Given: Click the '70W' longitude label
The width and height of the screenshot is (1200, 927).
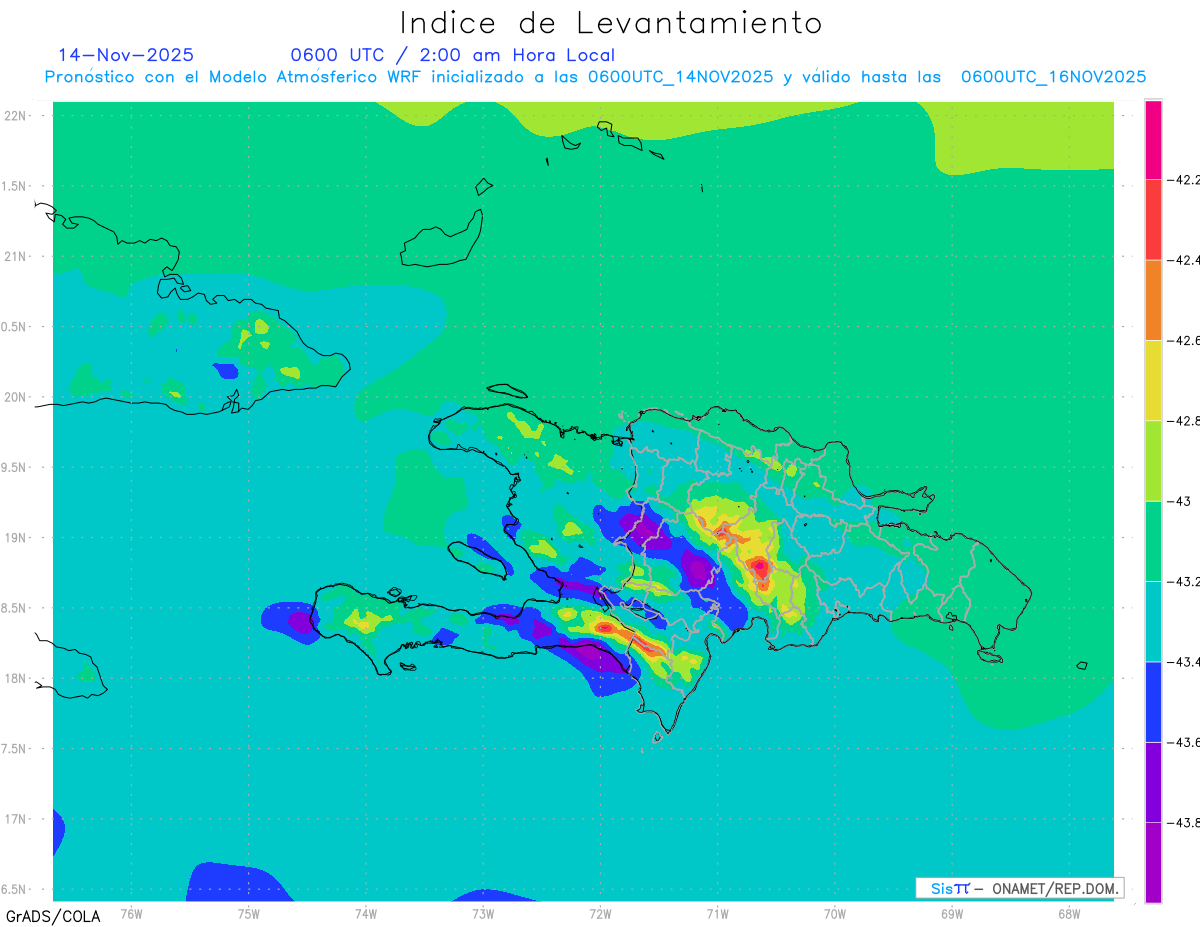Looking at the screenshot, I should pos(835,913).
